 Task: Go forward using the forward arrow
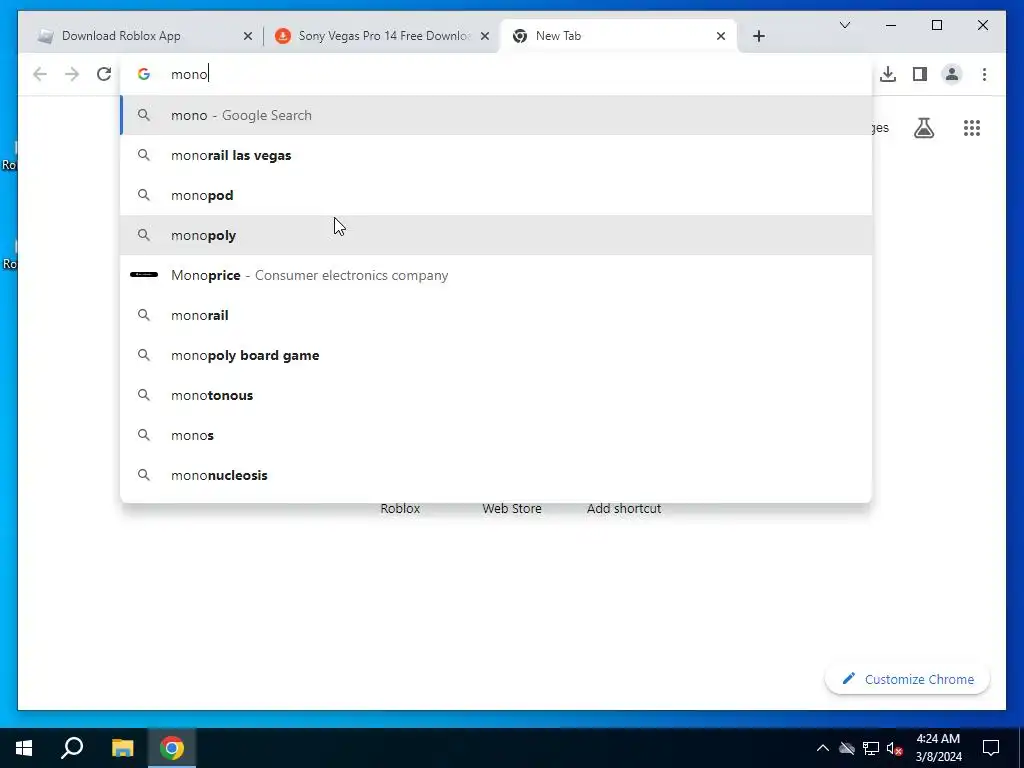[x=72, y=74]
